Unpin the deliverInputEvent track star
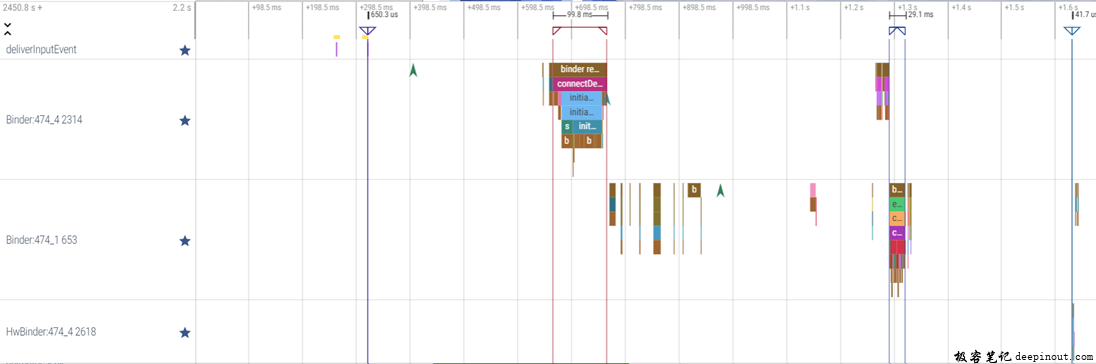The height and width of the screenshot is (364, 1096). 185,50
